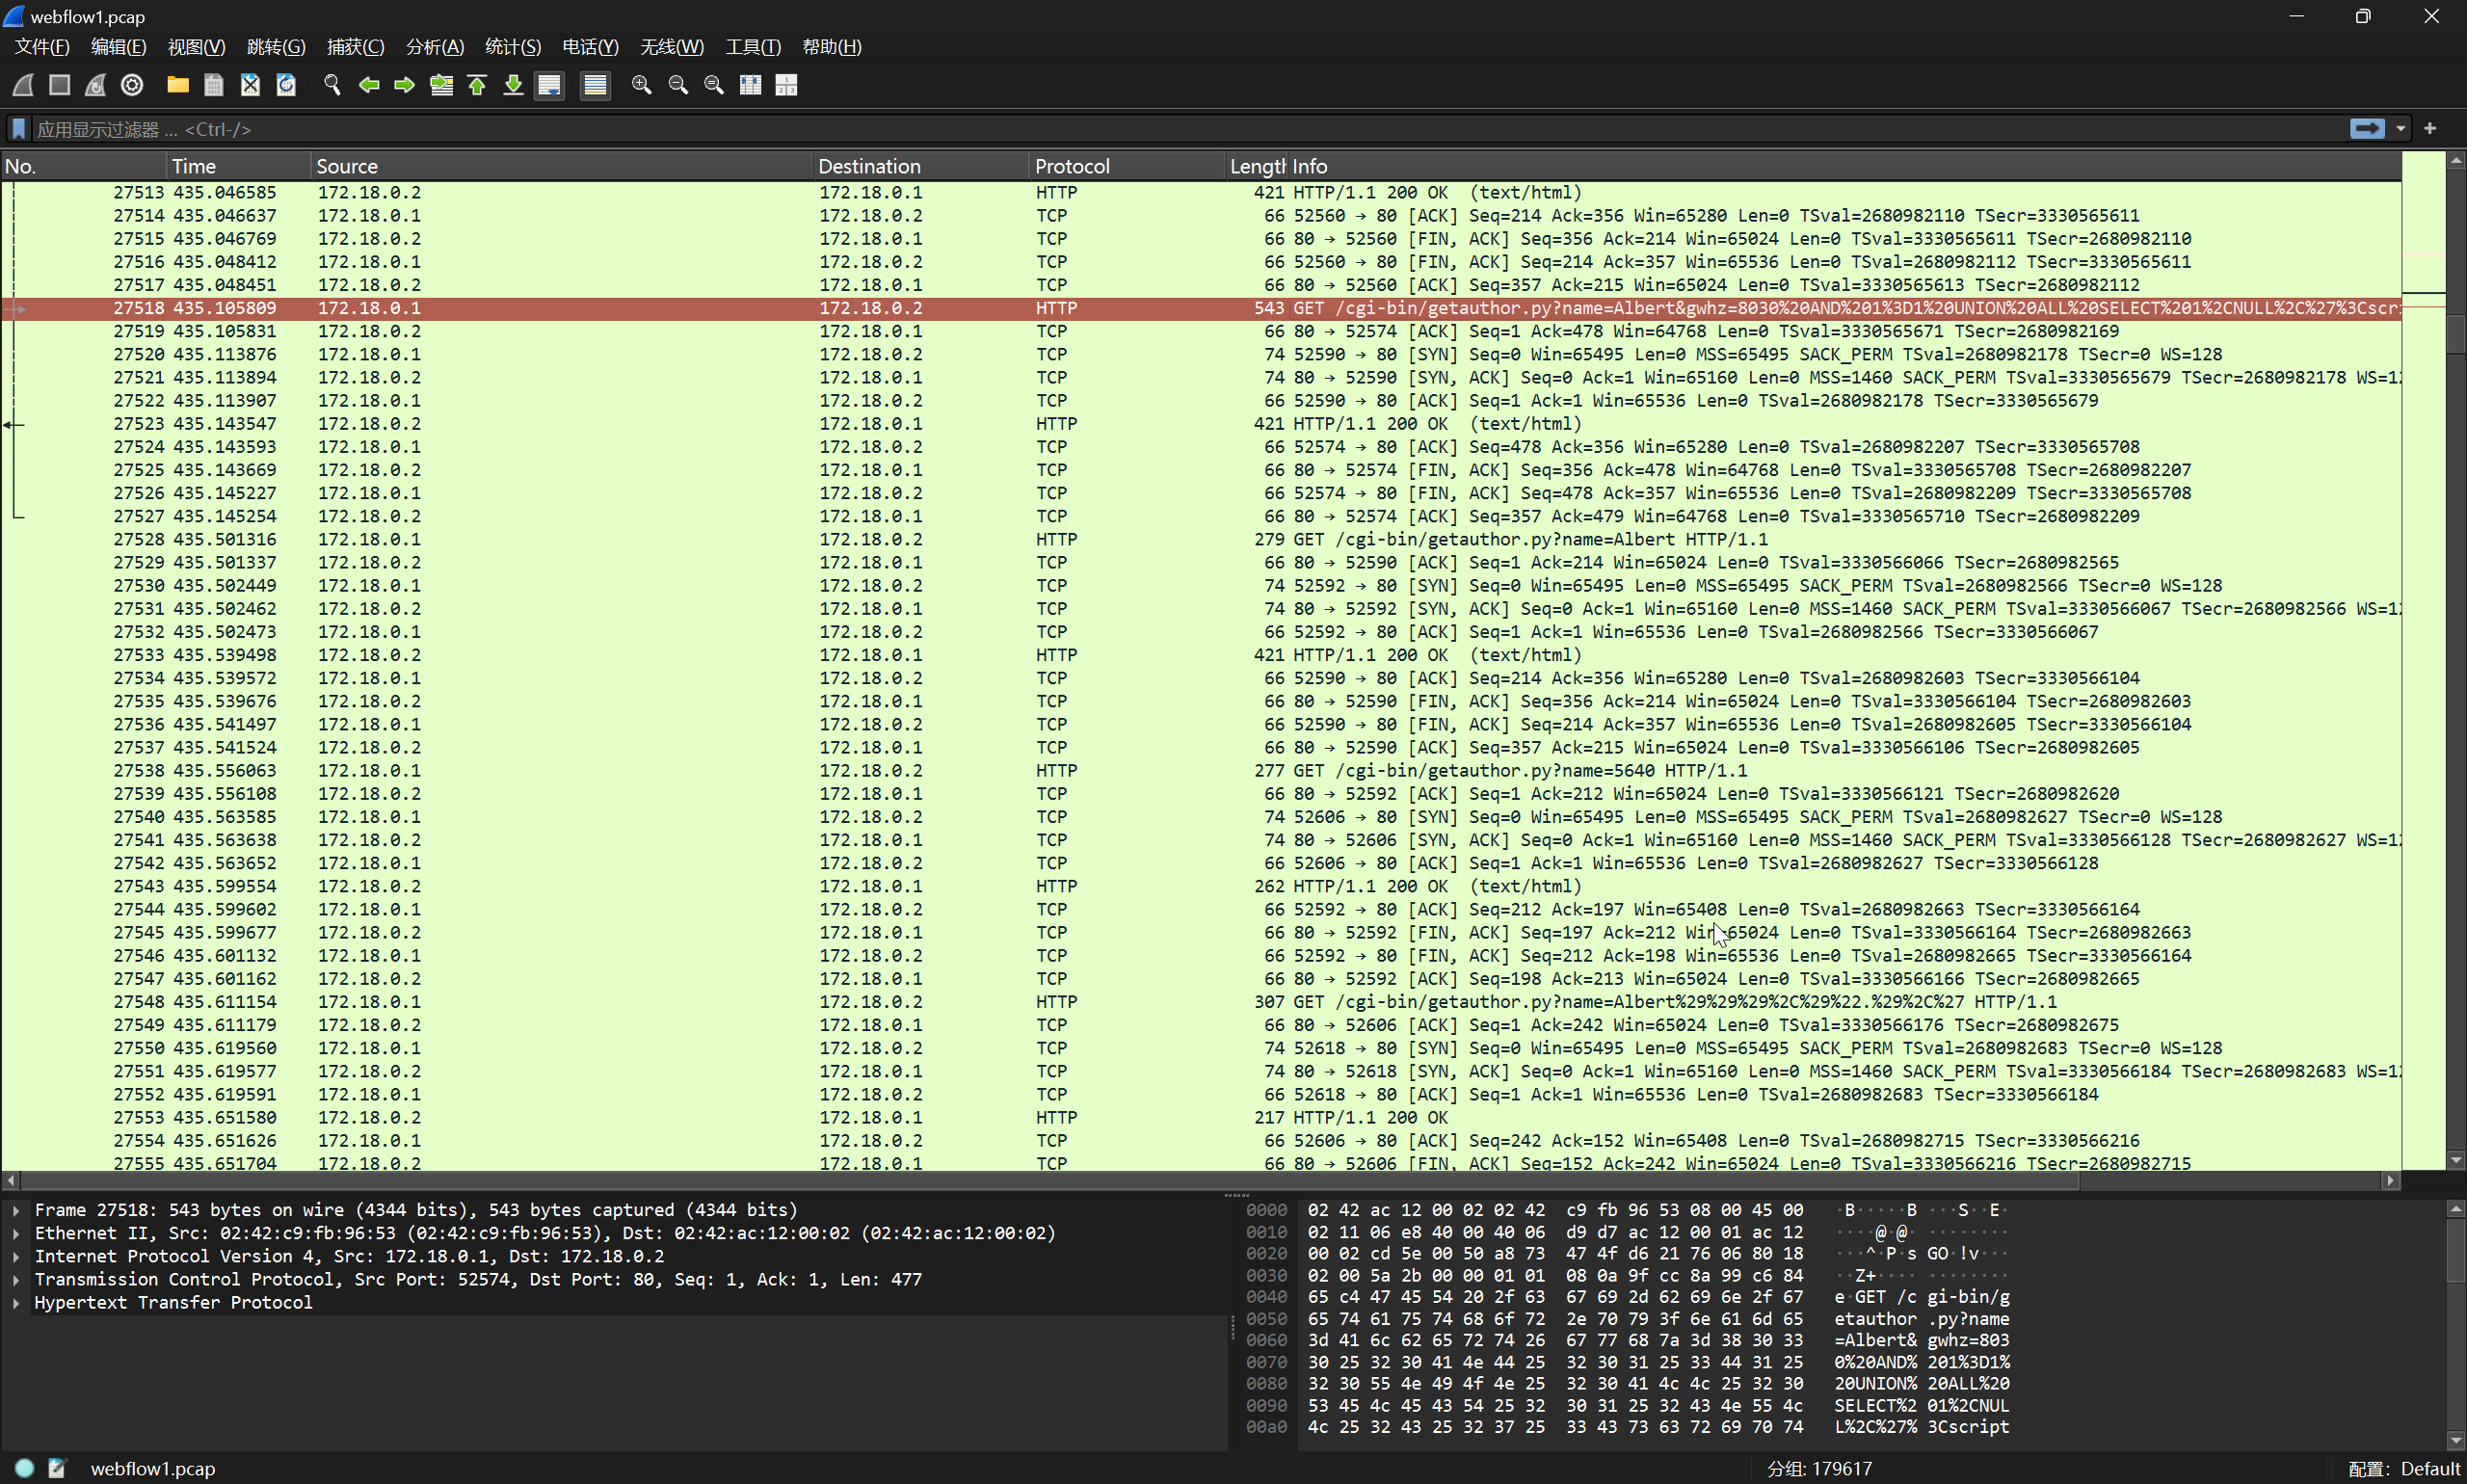The height and width of the screenshot is (1484, 2467).
Task: Stop the capture with the square icon
Action: [59, 85]
